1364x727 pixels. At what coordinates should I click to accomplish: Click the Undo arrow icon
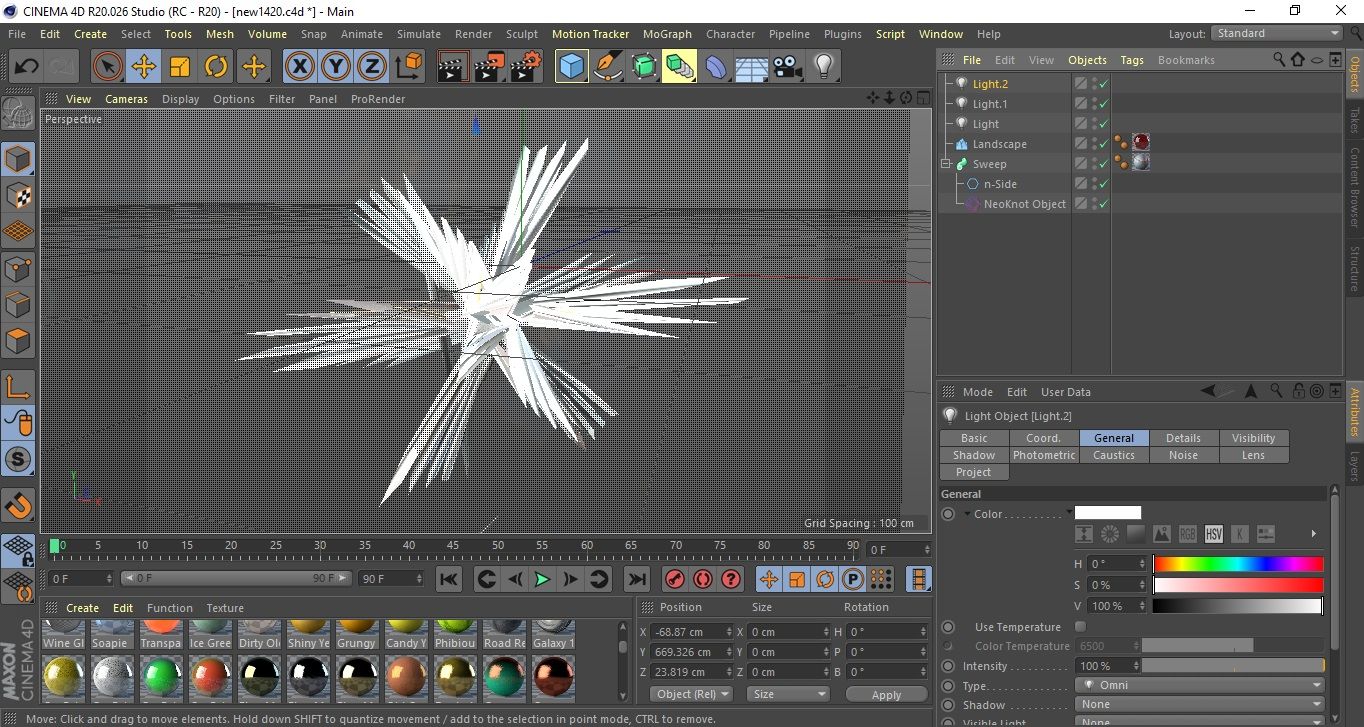[x=27, y=67]
